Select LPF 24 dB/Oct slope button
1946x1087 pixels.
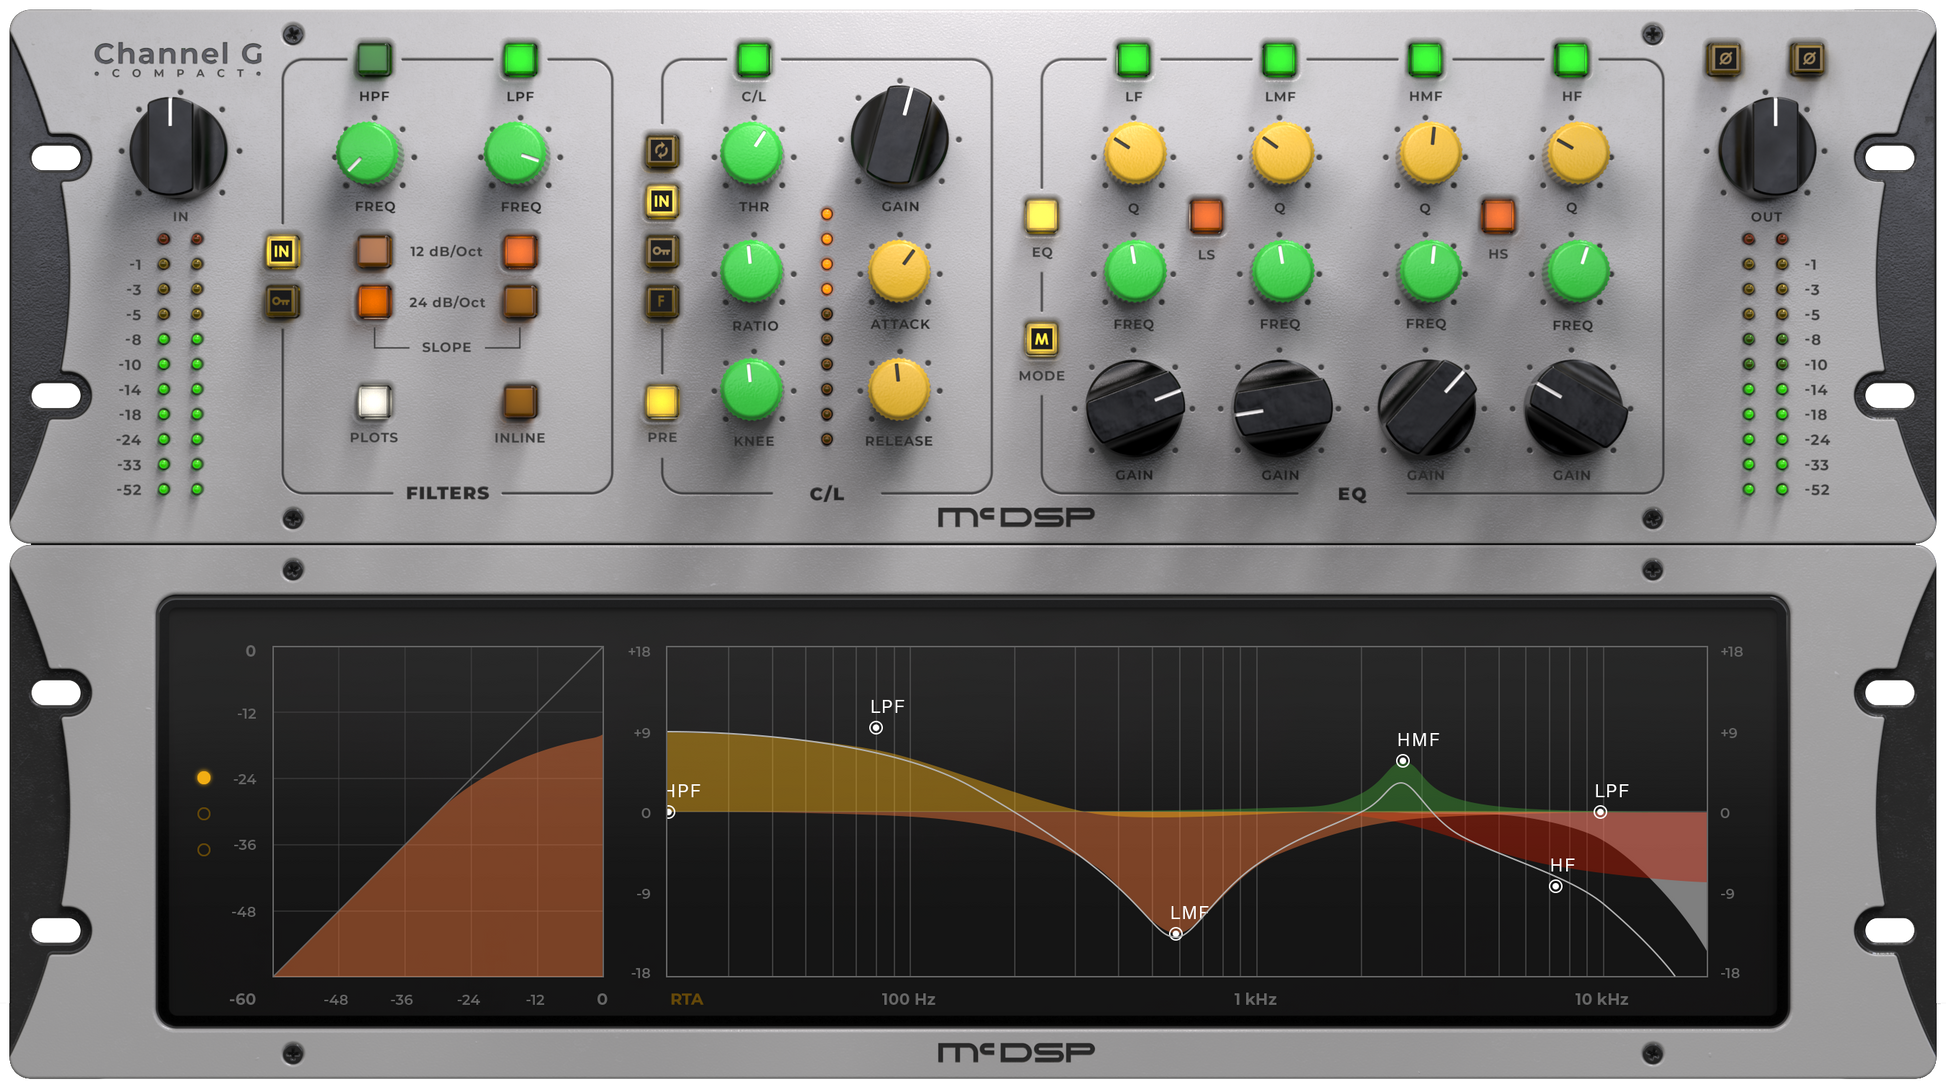coord(520,301)
